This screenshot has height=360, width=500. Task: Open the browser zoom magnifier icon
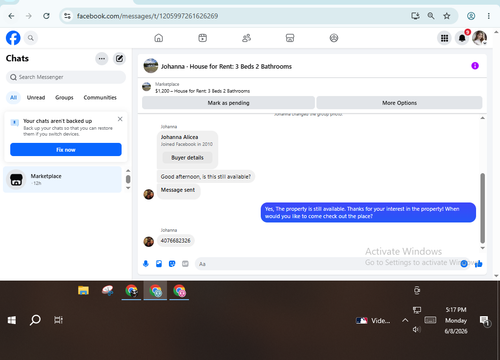[x=431, y=16]
